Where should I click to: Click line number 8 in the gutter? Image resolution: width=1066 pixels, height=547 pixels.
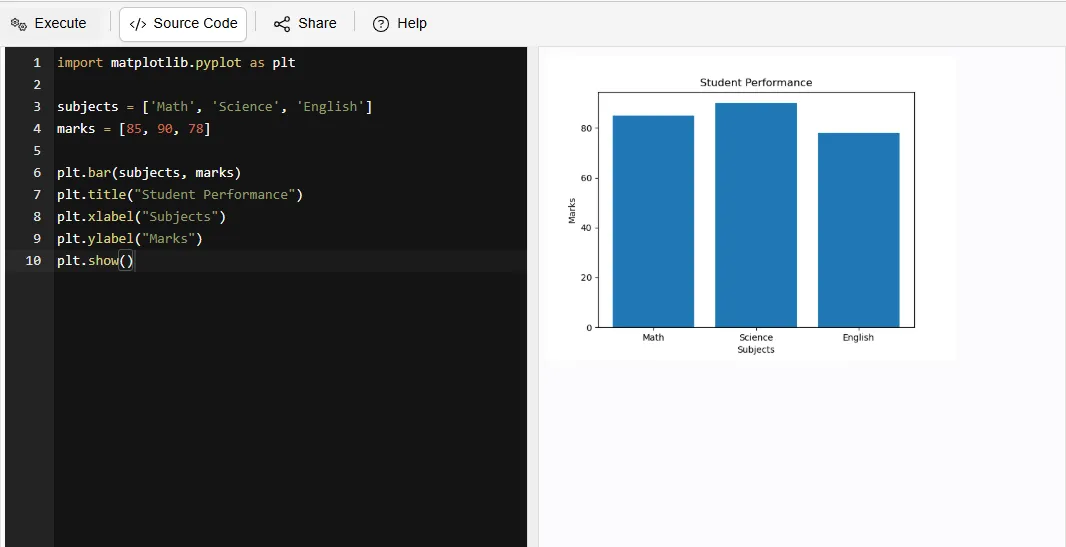[37, 216]
